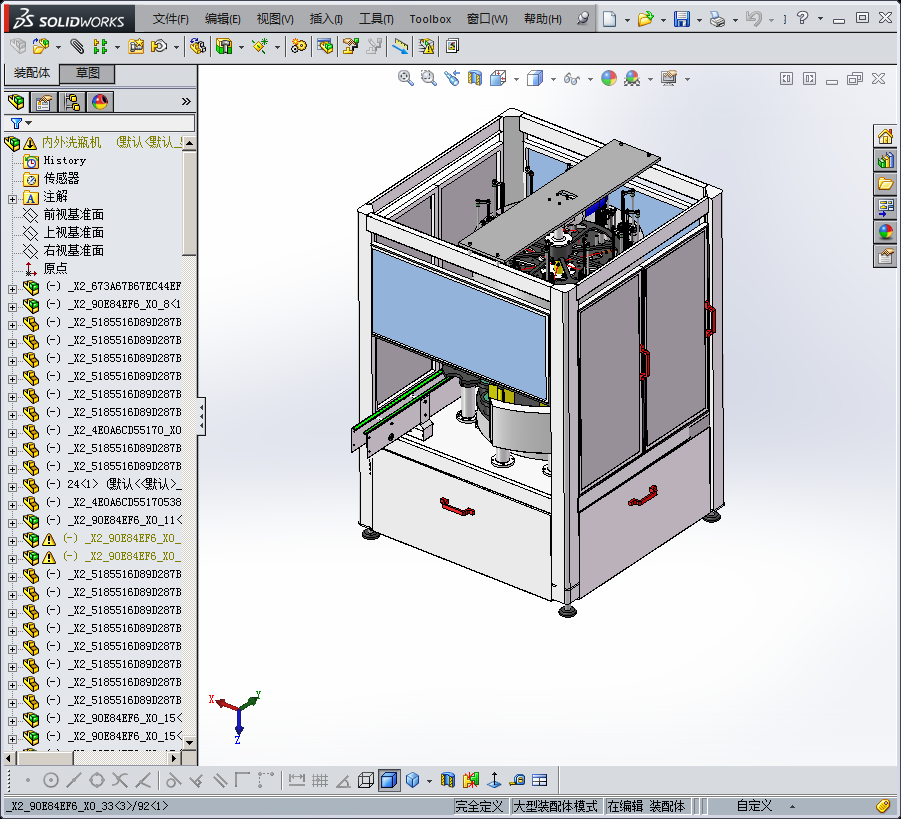Toggle the Grid display button in bottom toolbar

320,780
